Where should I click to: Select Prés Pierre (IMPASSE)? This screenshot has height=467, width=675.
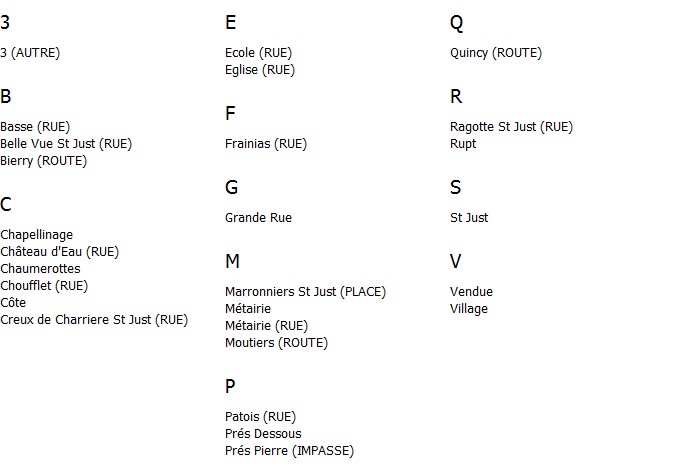point(290,451)
